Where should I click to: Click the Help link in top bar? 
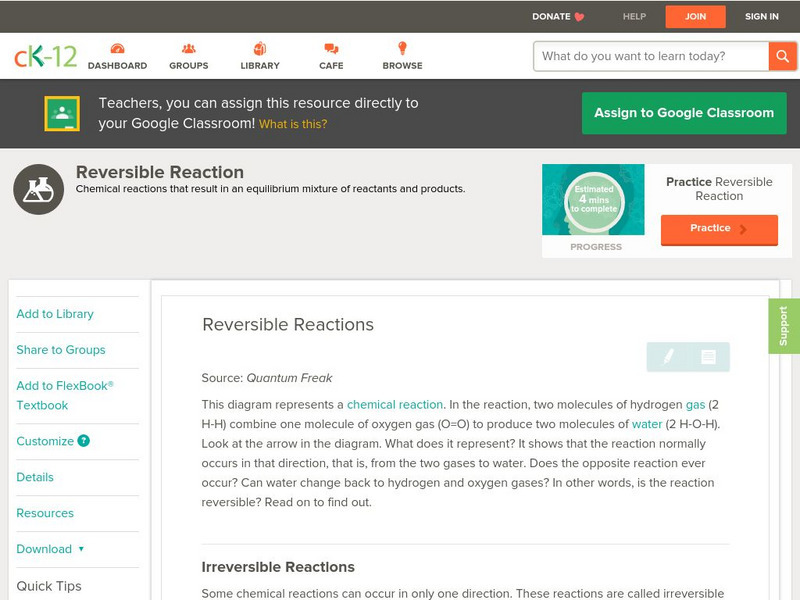tap(634, 17)
